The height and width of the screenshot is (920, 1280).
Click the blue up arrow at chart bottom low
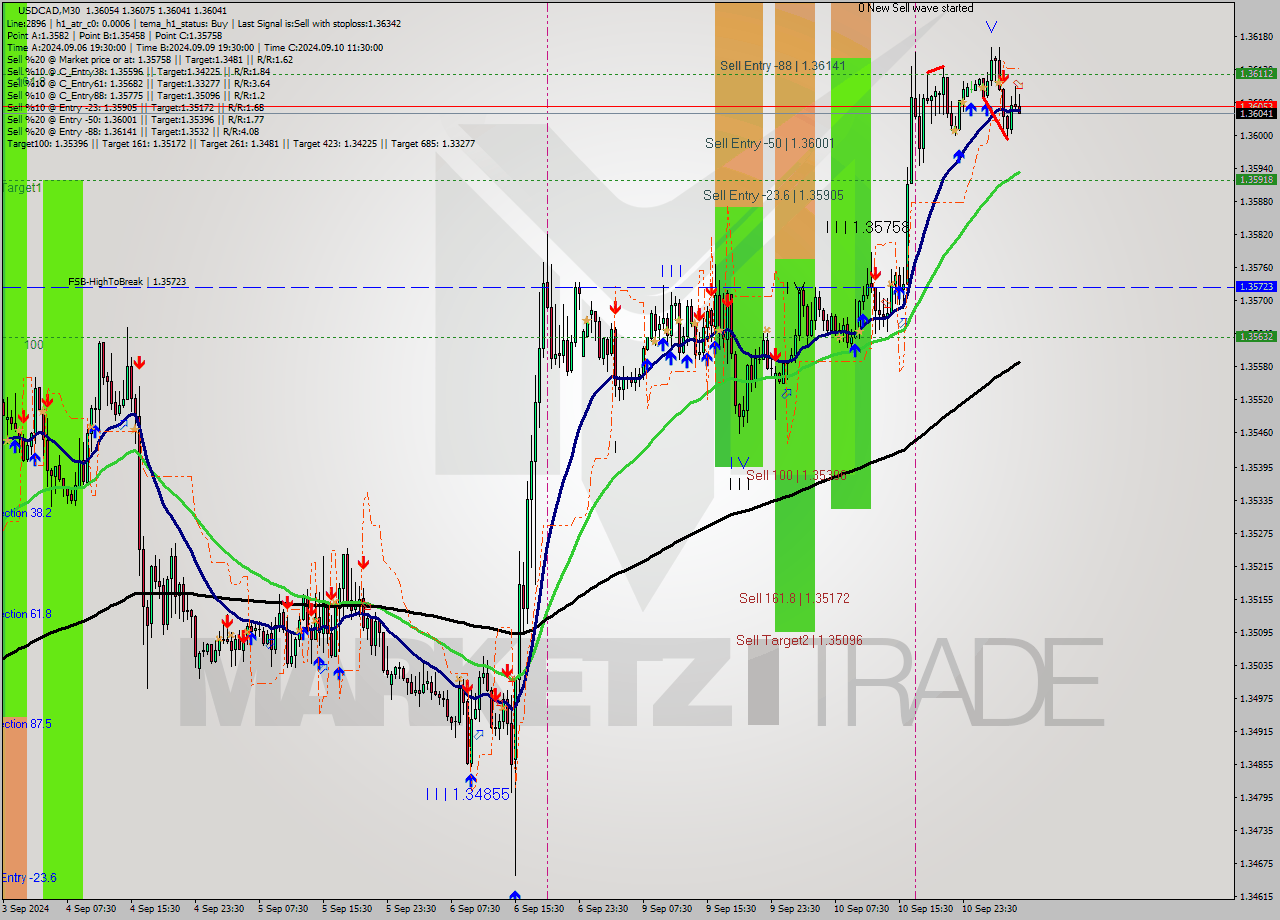(x=514, y=896)
